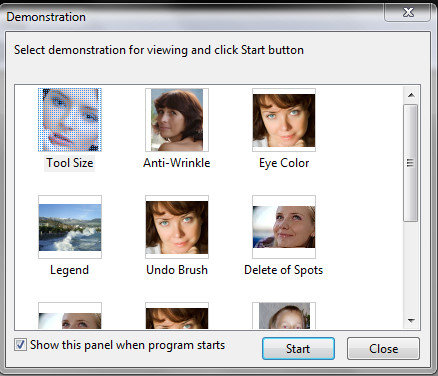Select the Anti-Wrinkle demonstration thumbnail

pyautogui.click(x=177, y=120)
